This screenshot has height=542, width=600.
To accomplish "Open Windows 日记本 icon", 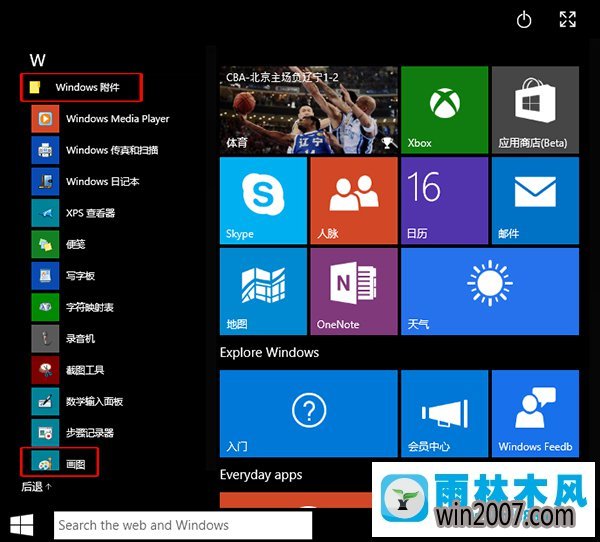I will [x=45, y=181].
